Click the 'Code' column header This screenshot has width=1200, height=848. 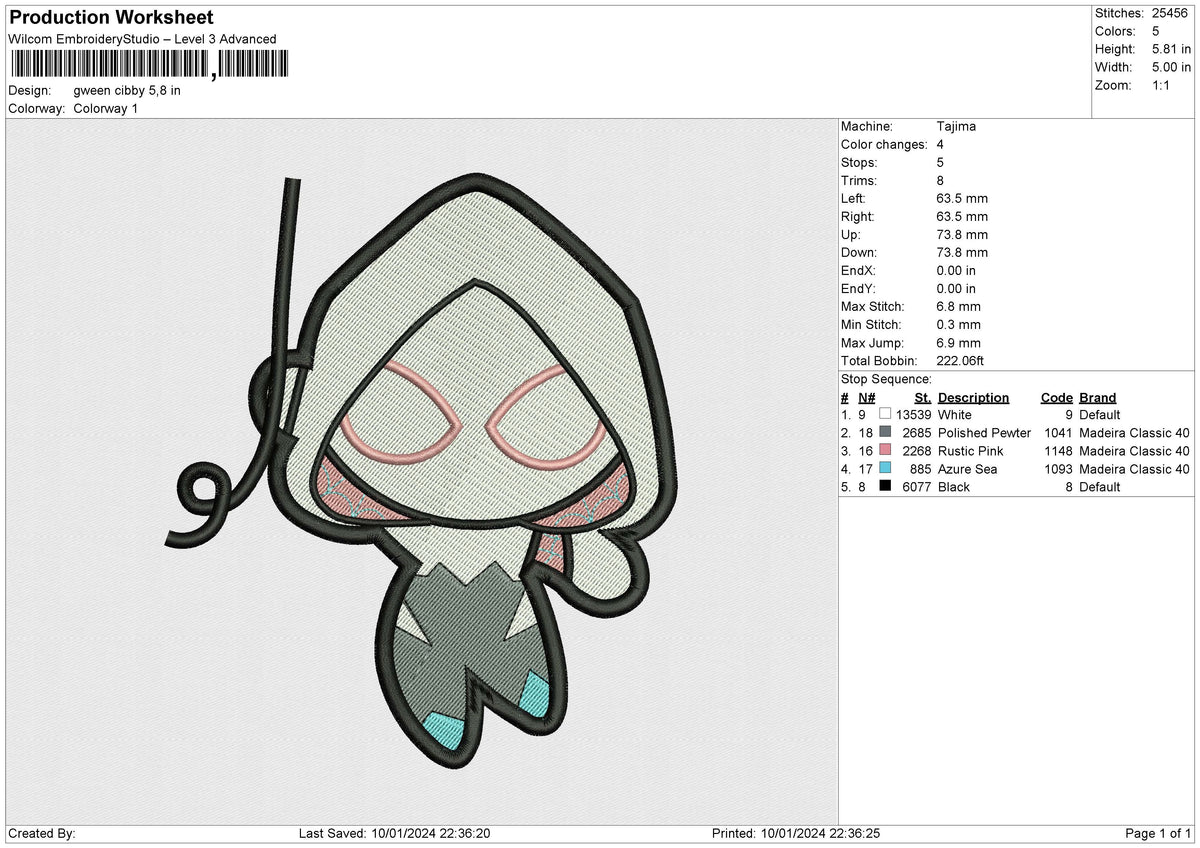click(1057, 397)
